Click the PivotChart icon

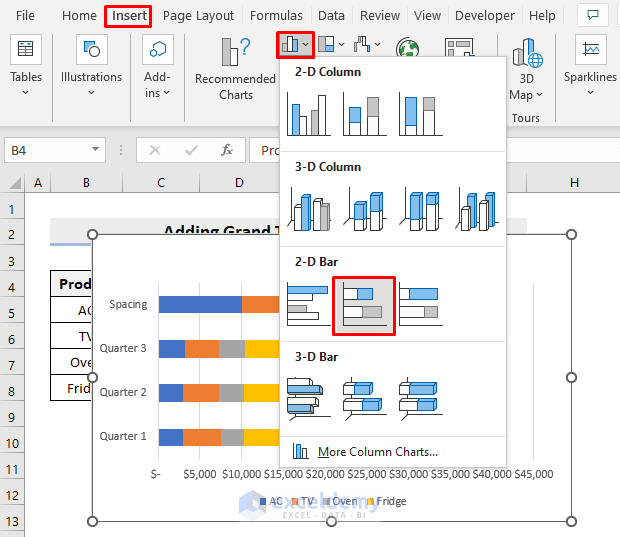coord(459,47)
